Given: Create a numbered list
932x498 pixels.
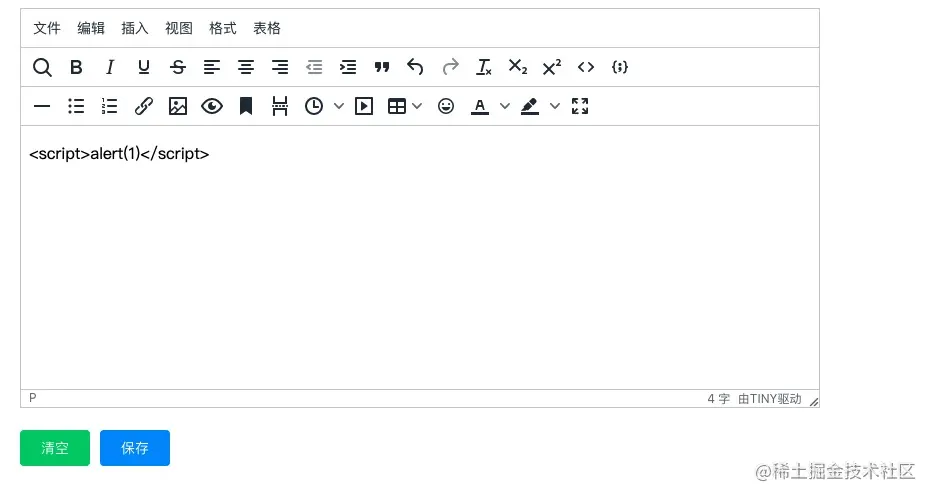Looking at the screenshot, I should [109, 106].
